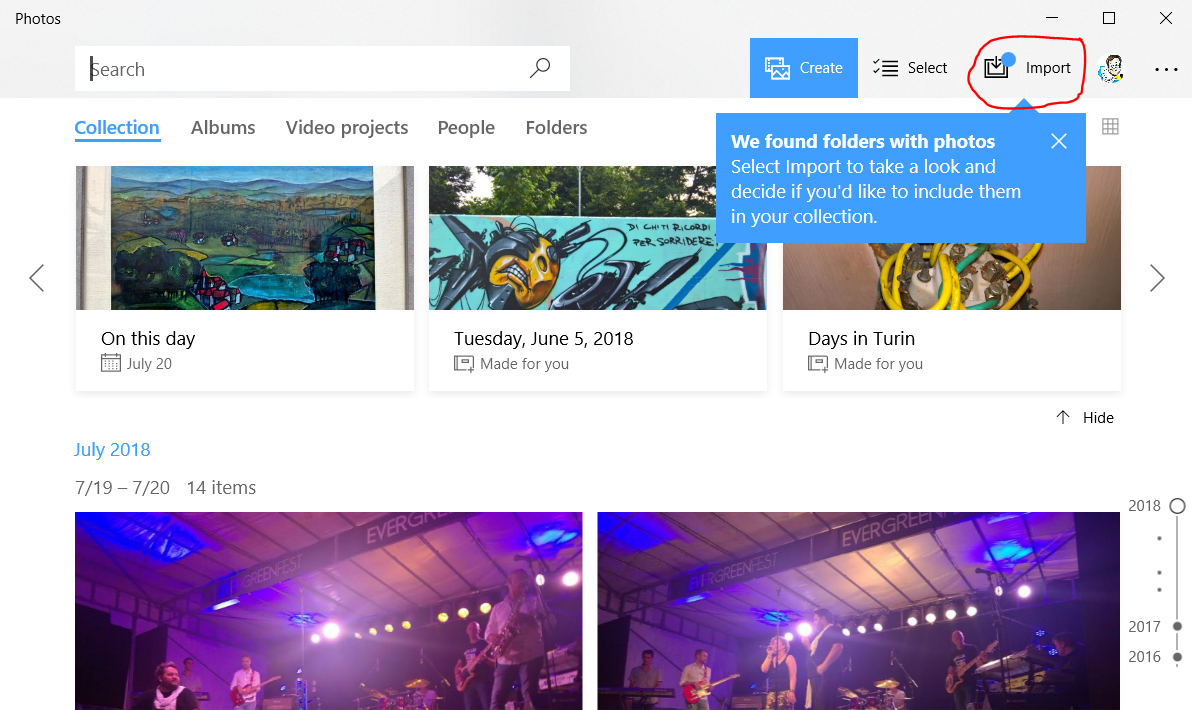The image size is (1192, 710).
Task: Close the found folders notification
Action: [x=1059, y=141]
